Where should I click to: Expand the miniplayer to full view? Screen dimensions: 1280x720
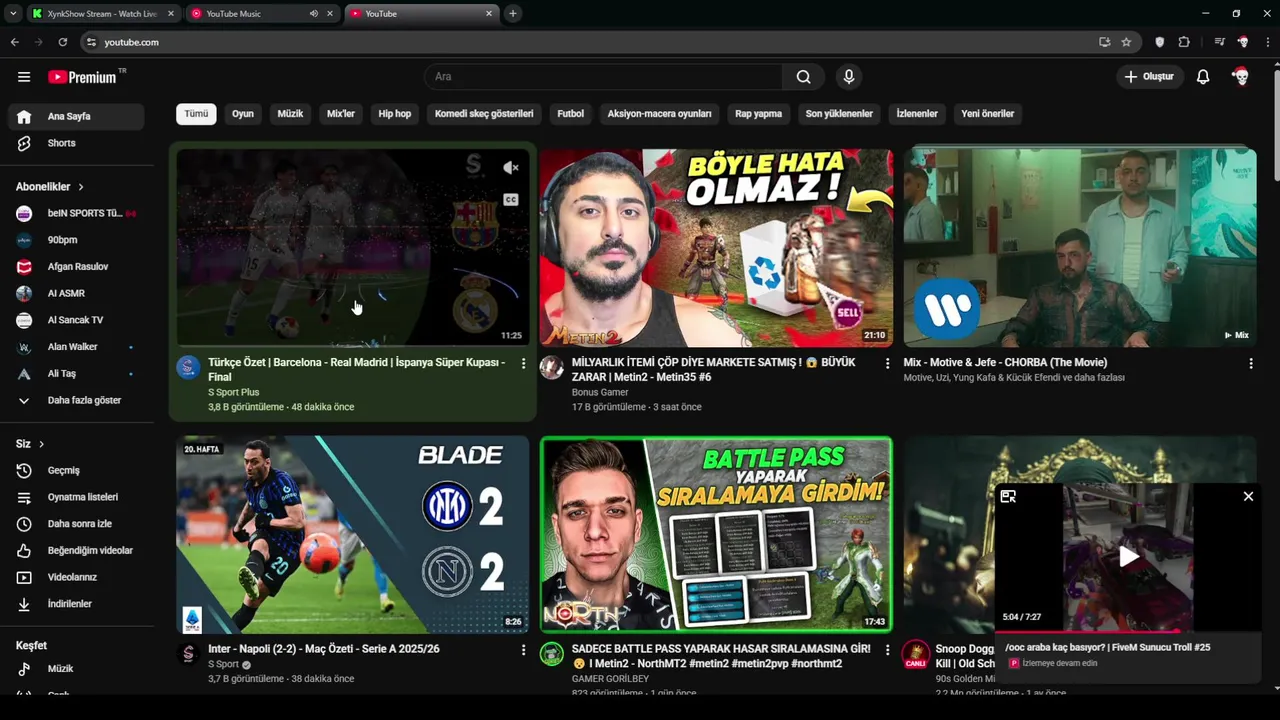[x=1008, y=496]
